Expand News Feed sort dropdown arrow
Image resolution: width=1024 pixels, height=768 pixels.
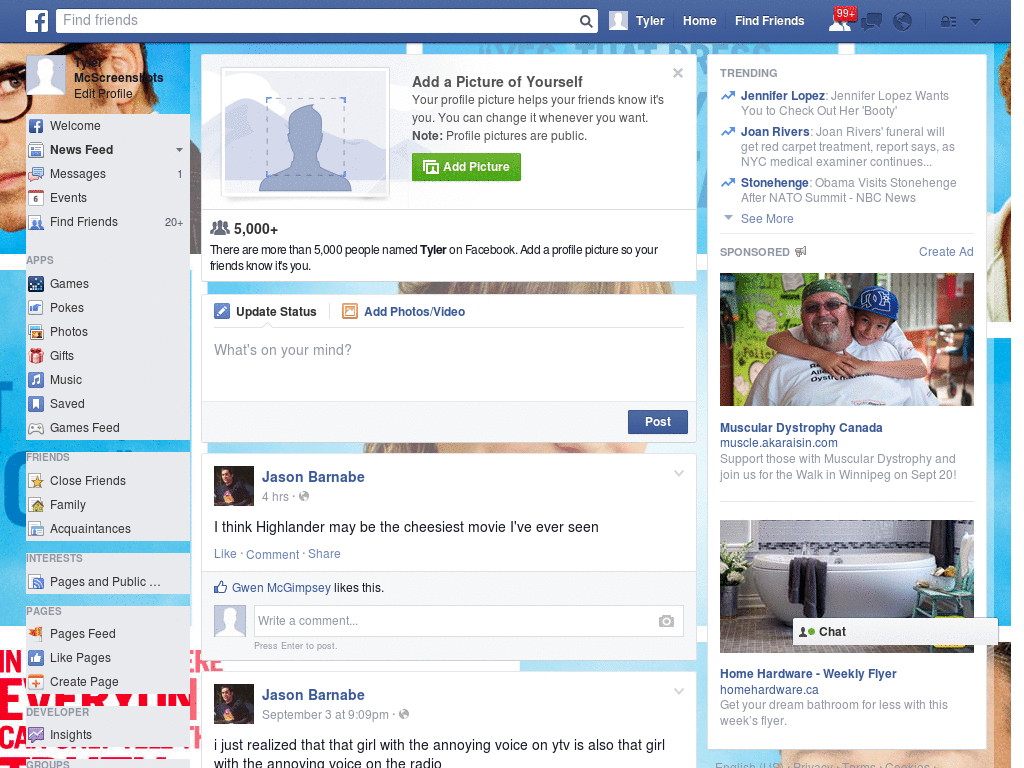click(x=179, y=150)
